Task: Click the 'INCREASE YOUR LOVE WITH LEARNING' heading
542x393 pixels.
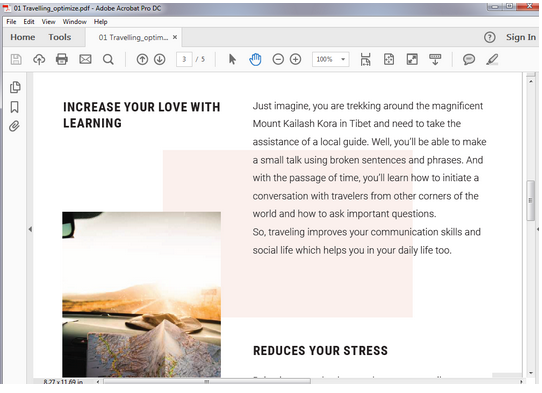Action: [141, 115]
